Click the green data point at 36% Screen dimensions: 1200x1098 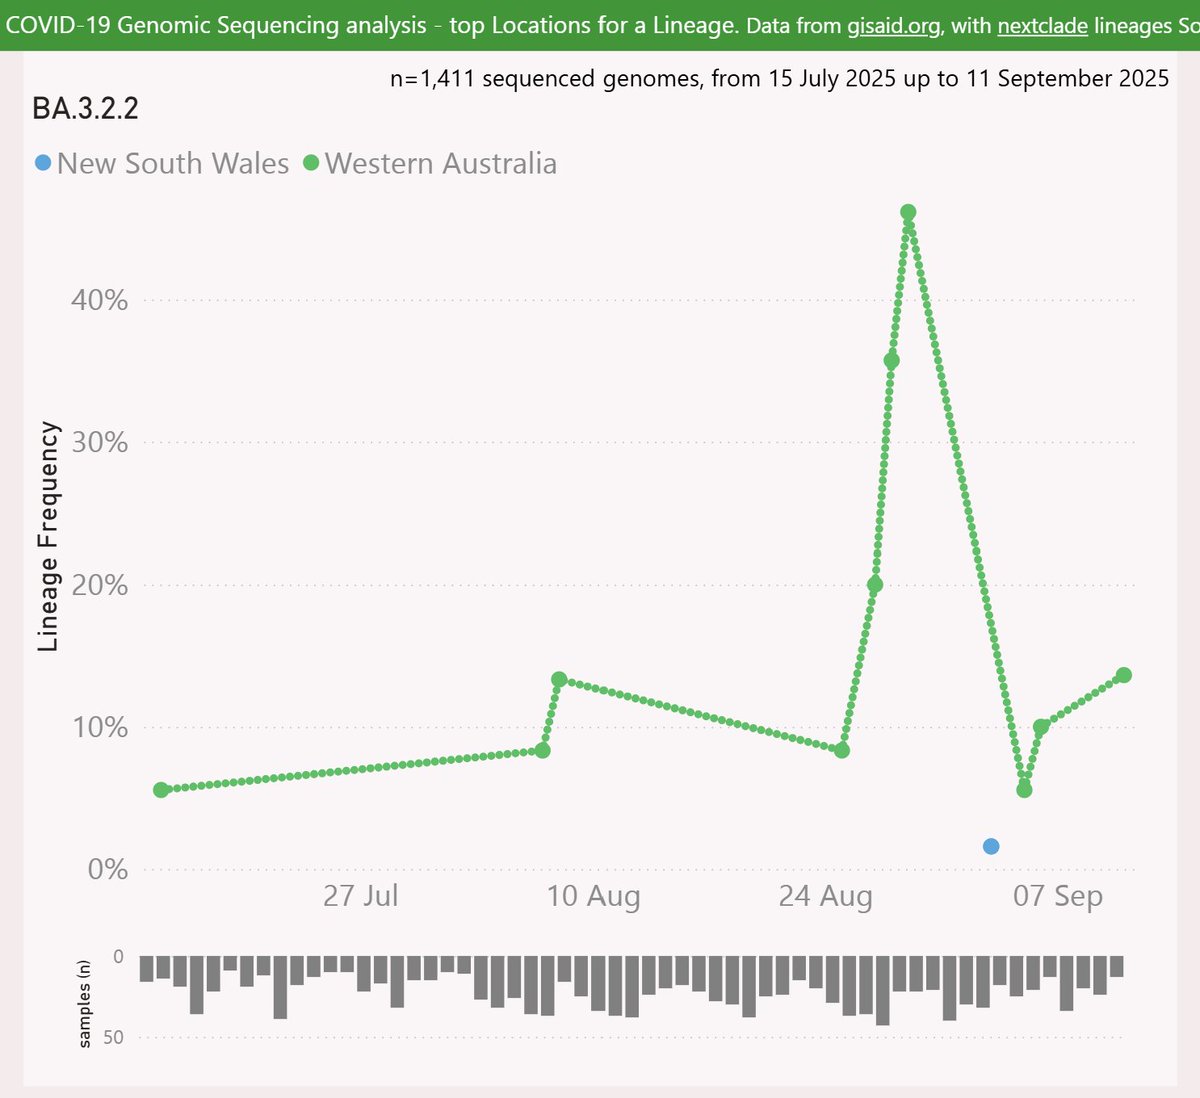890,361
